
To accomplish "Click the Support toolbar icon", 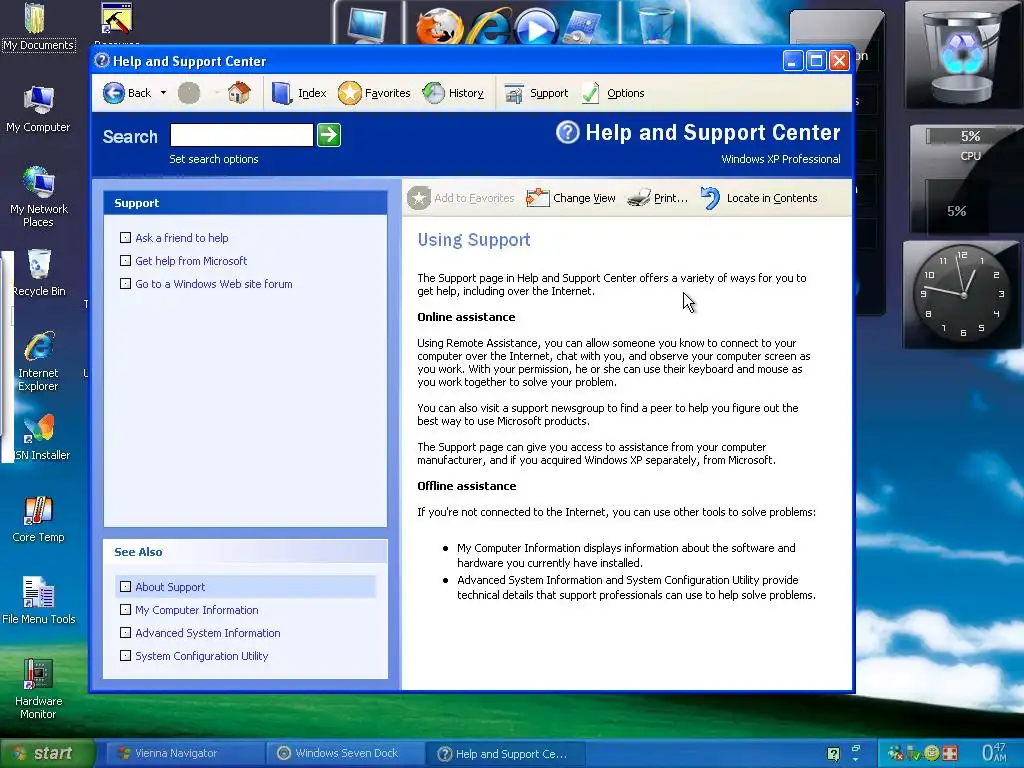I will click(514, 94).
